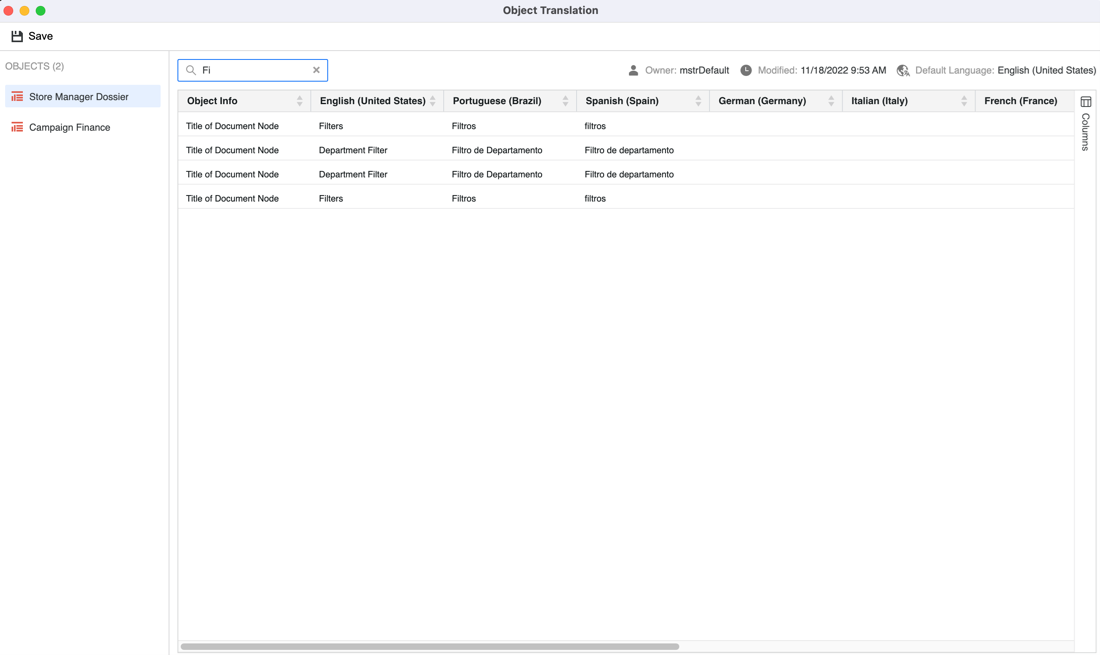Image resolution: width=1100 pixels, height=655 pixels.
Task: Click the Save disk icon
Action: pyautogui.click(x=17, y=36)
